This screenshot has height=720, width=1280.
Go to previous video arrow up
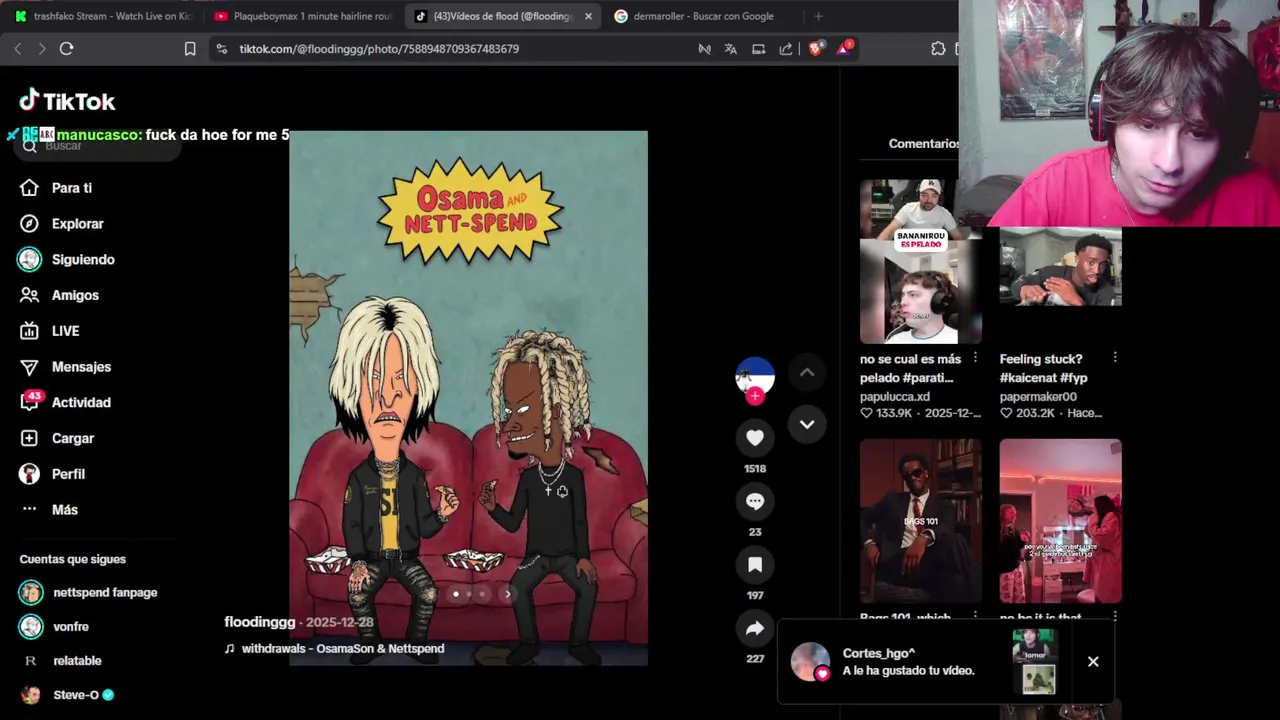tap(807, 373)
